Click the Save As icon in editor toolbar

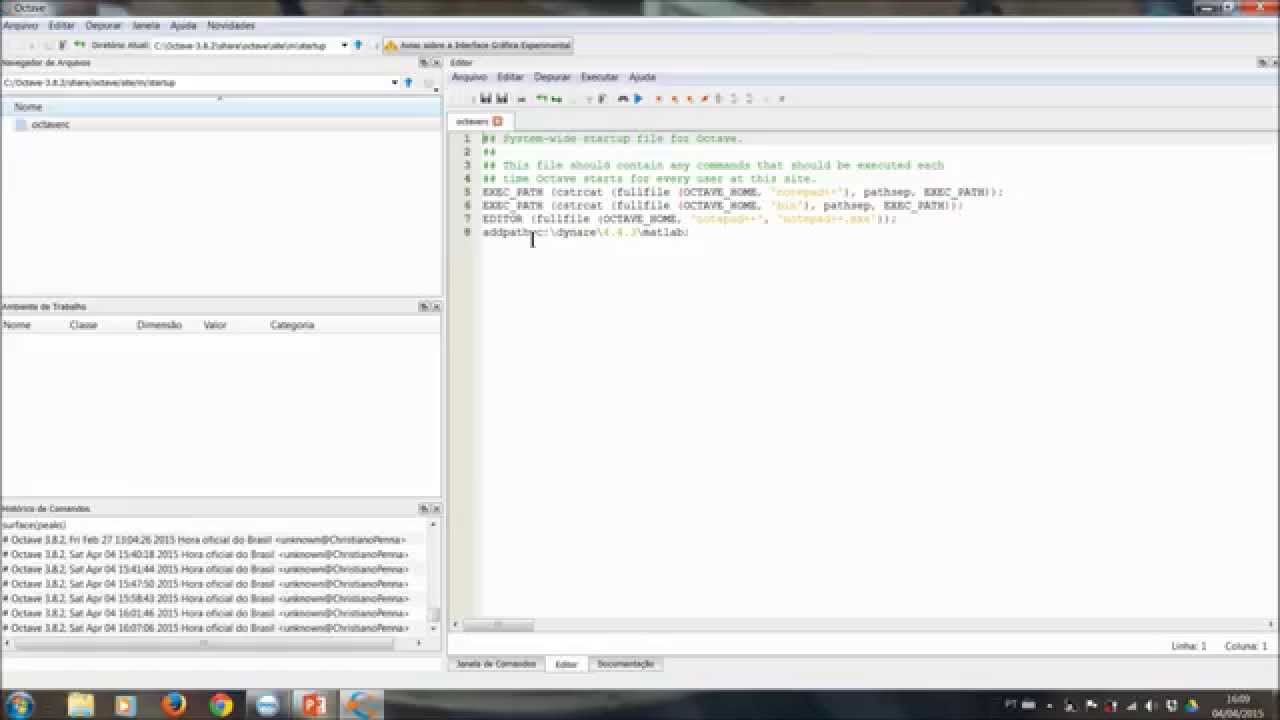[502, 98]
